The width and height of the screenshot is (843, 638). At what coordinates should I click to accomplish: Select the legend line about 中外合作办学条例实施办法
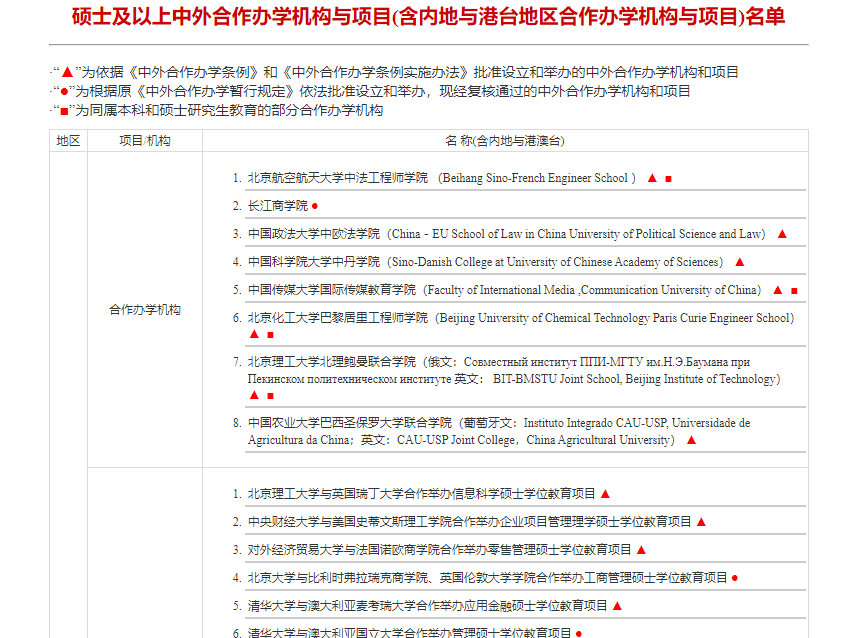tap(395, 72)
